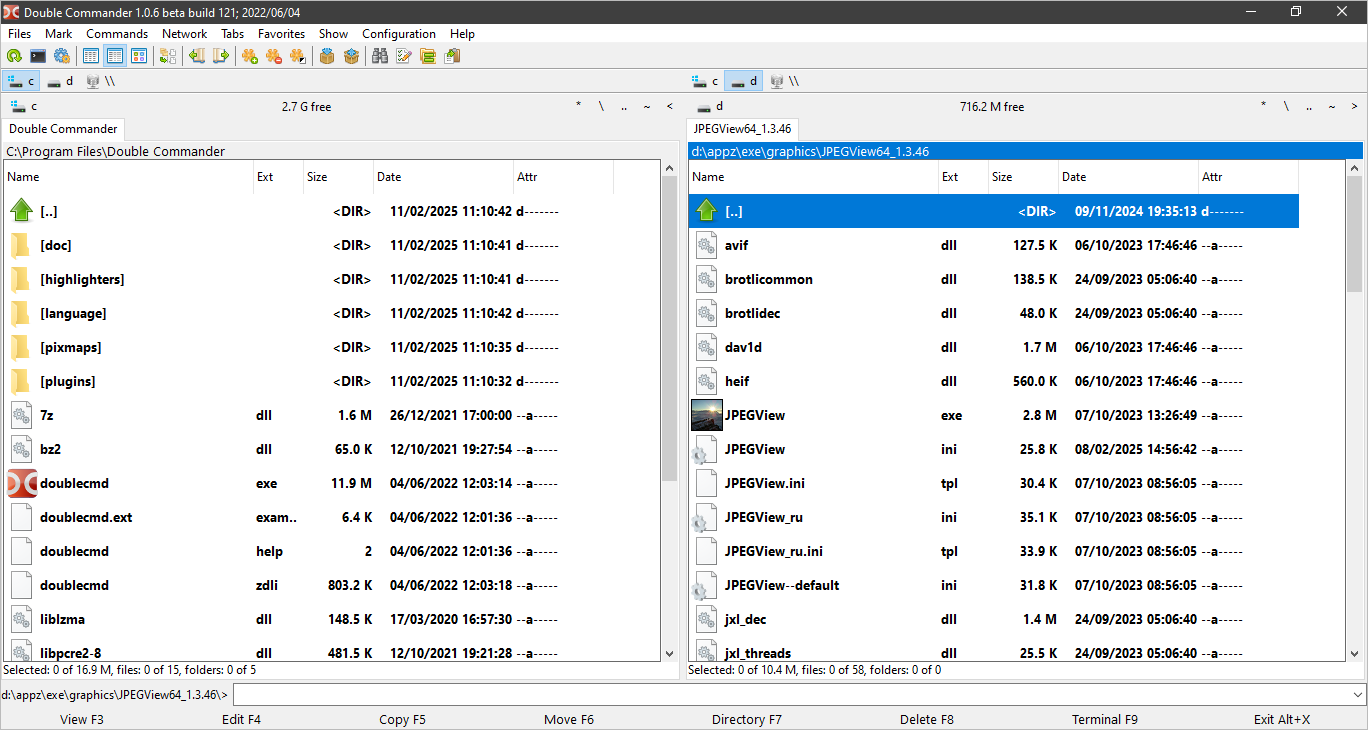Open the Configuration menu
Image resolution: width=1368 pixels, height=730 pixels.
pyautogui.click(x=398, y=33)
